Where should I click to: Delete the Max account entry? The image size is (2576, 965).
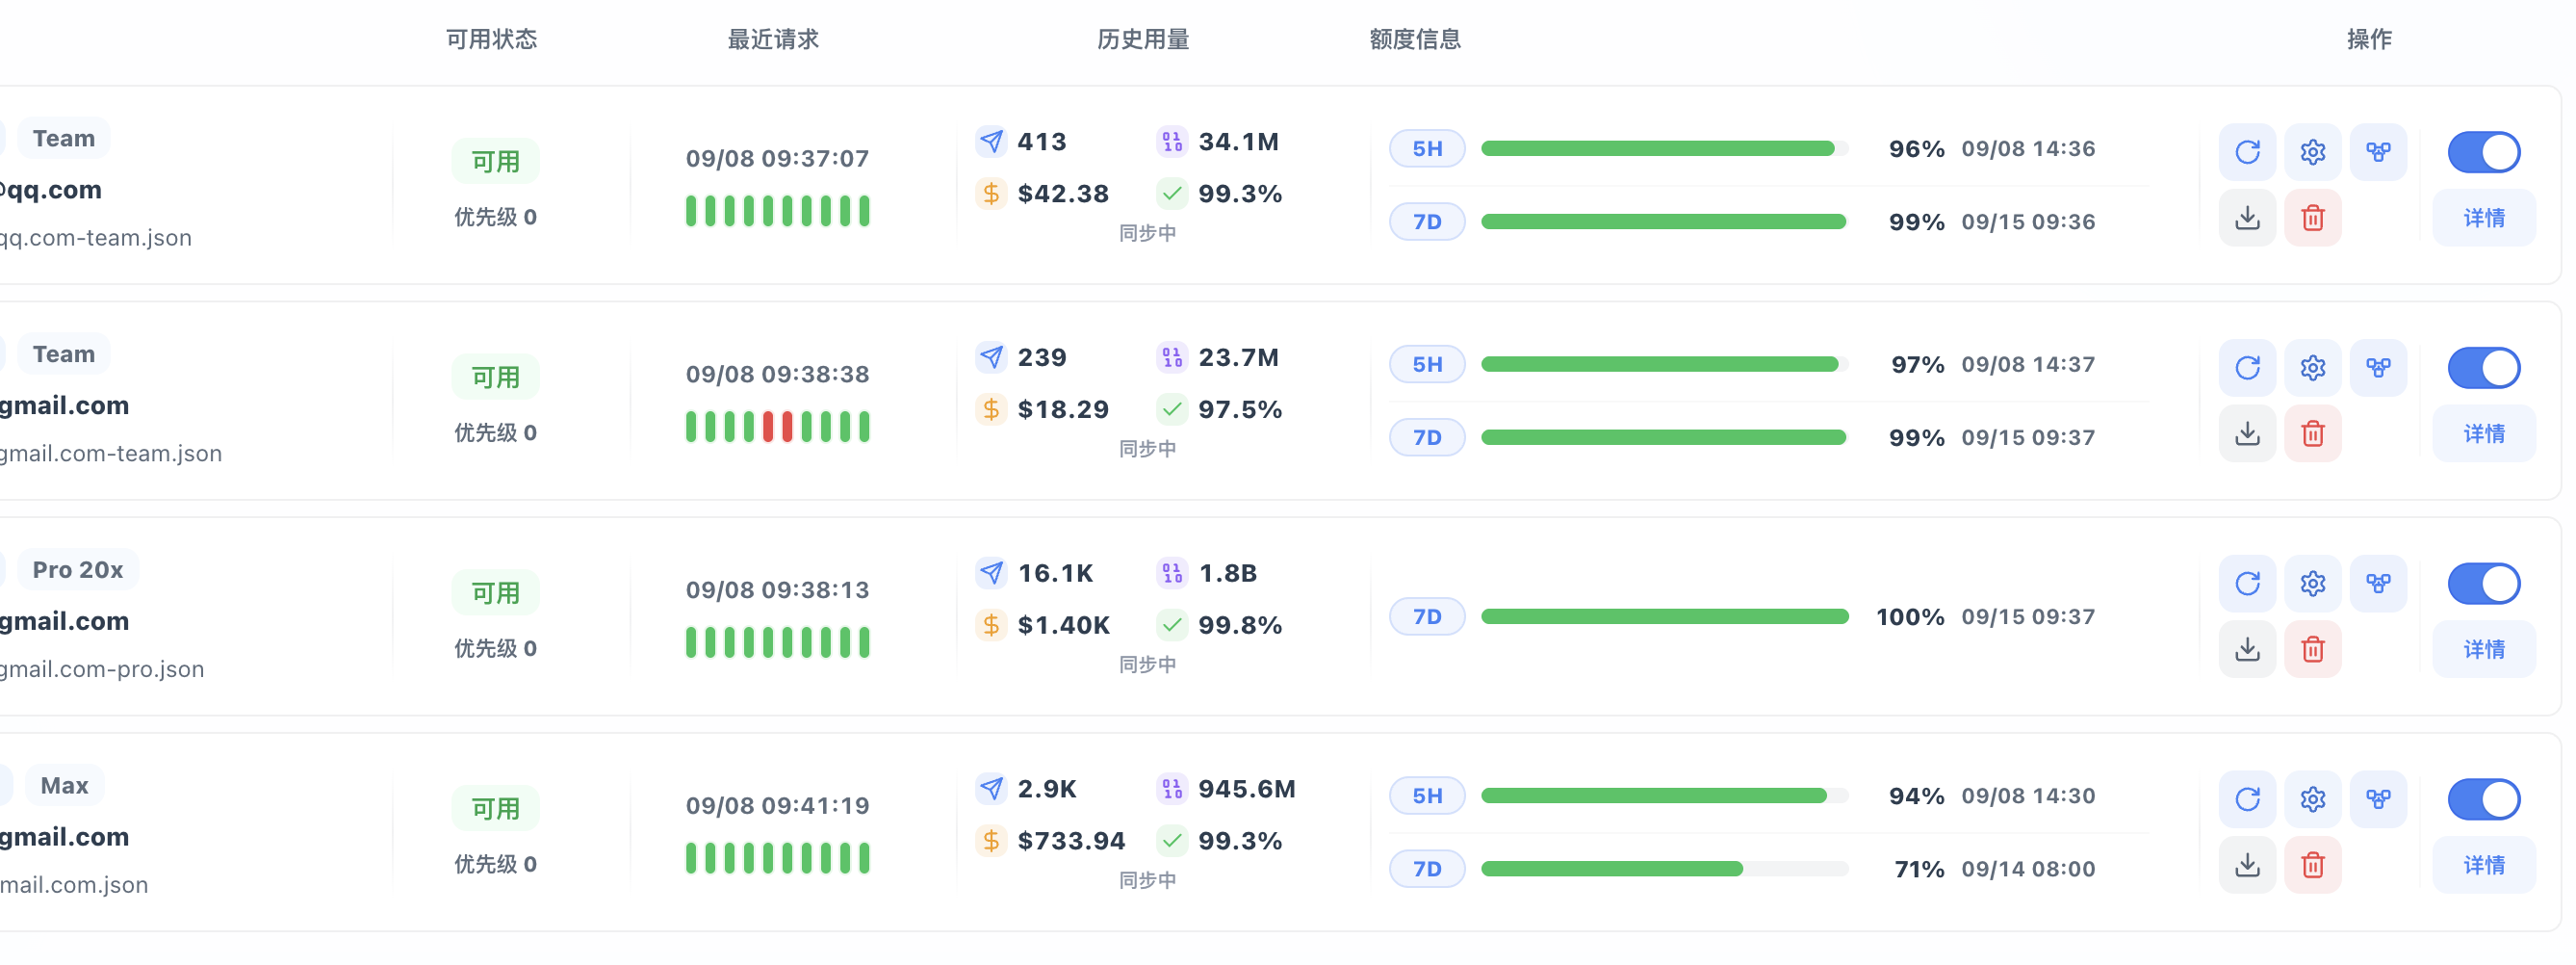click(2312, 865)
